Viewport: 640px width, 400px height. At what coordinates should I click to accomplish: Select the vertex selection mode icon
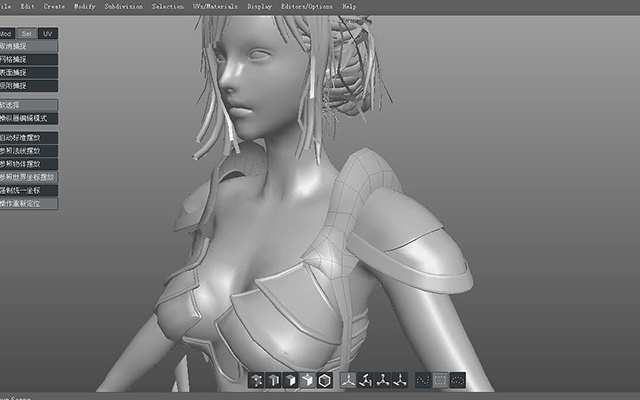(x=257, y=380)
